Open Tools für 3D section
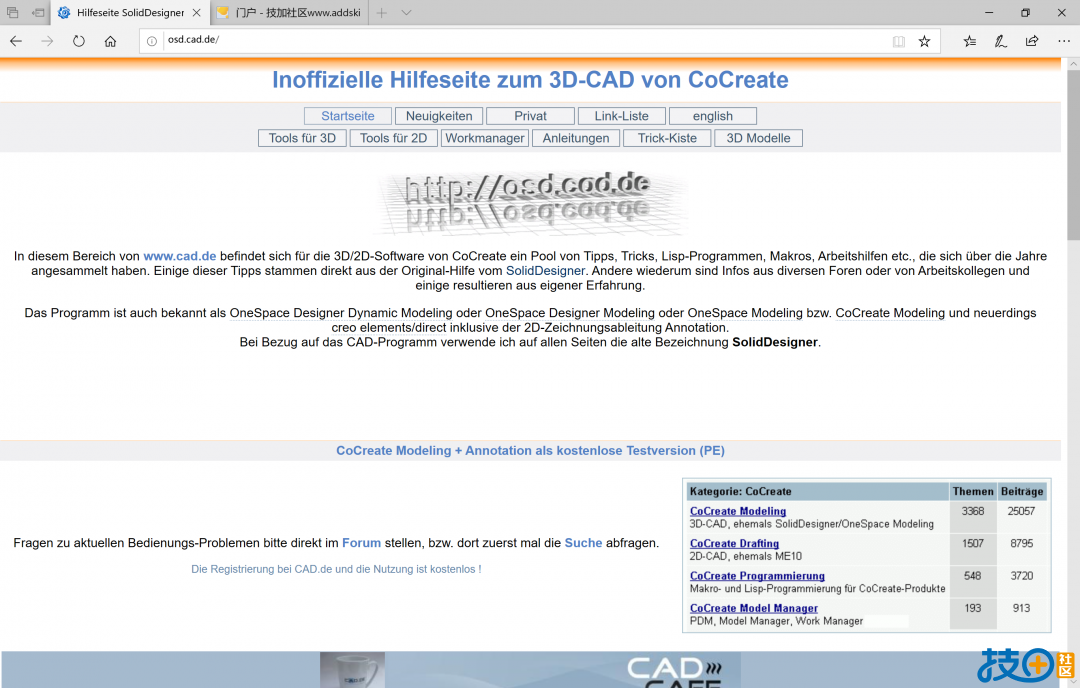 tap(302, 138)
